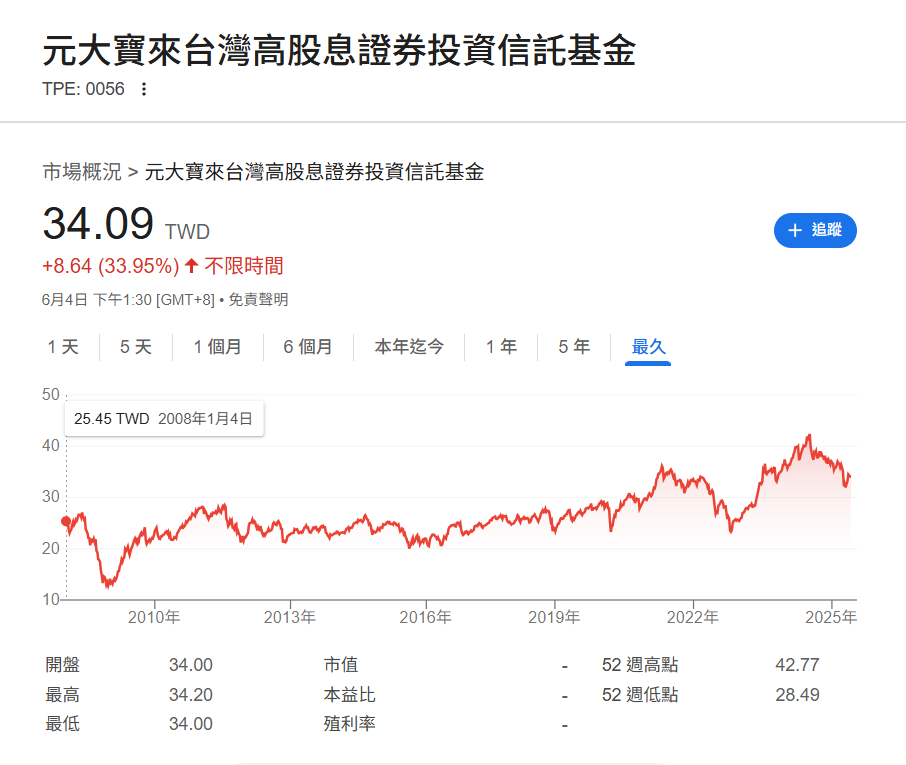Click the 2016年 axis label

pyautogui.click(x=426, y=617)
